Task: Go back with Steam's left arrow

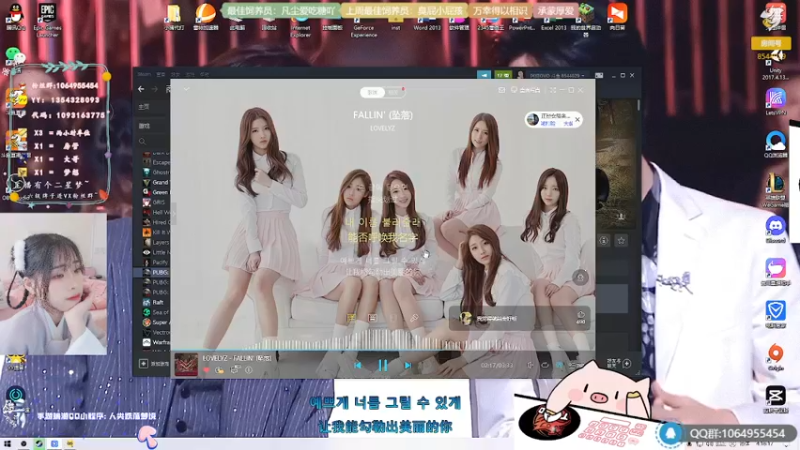Action: (x=141, y=89)
